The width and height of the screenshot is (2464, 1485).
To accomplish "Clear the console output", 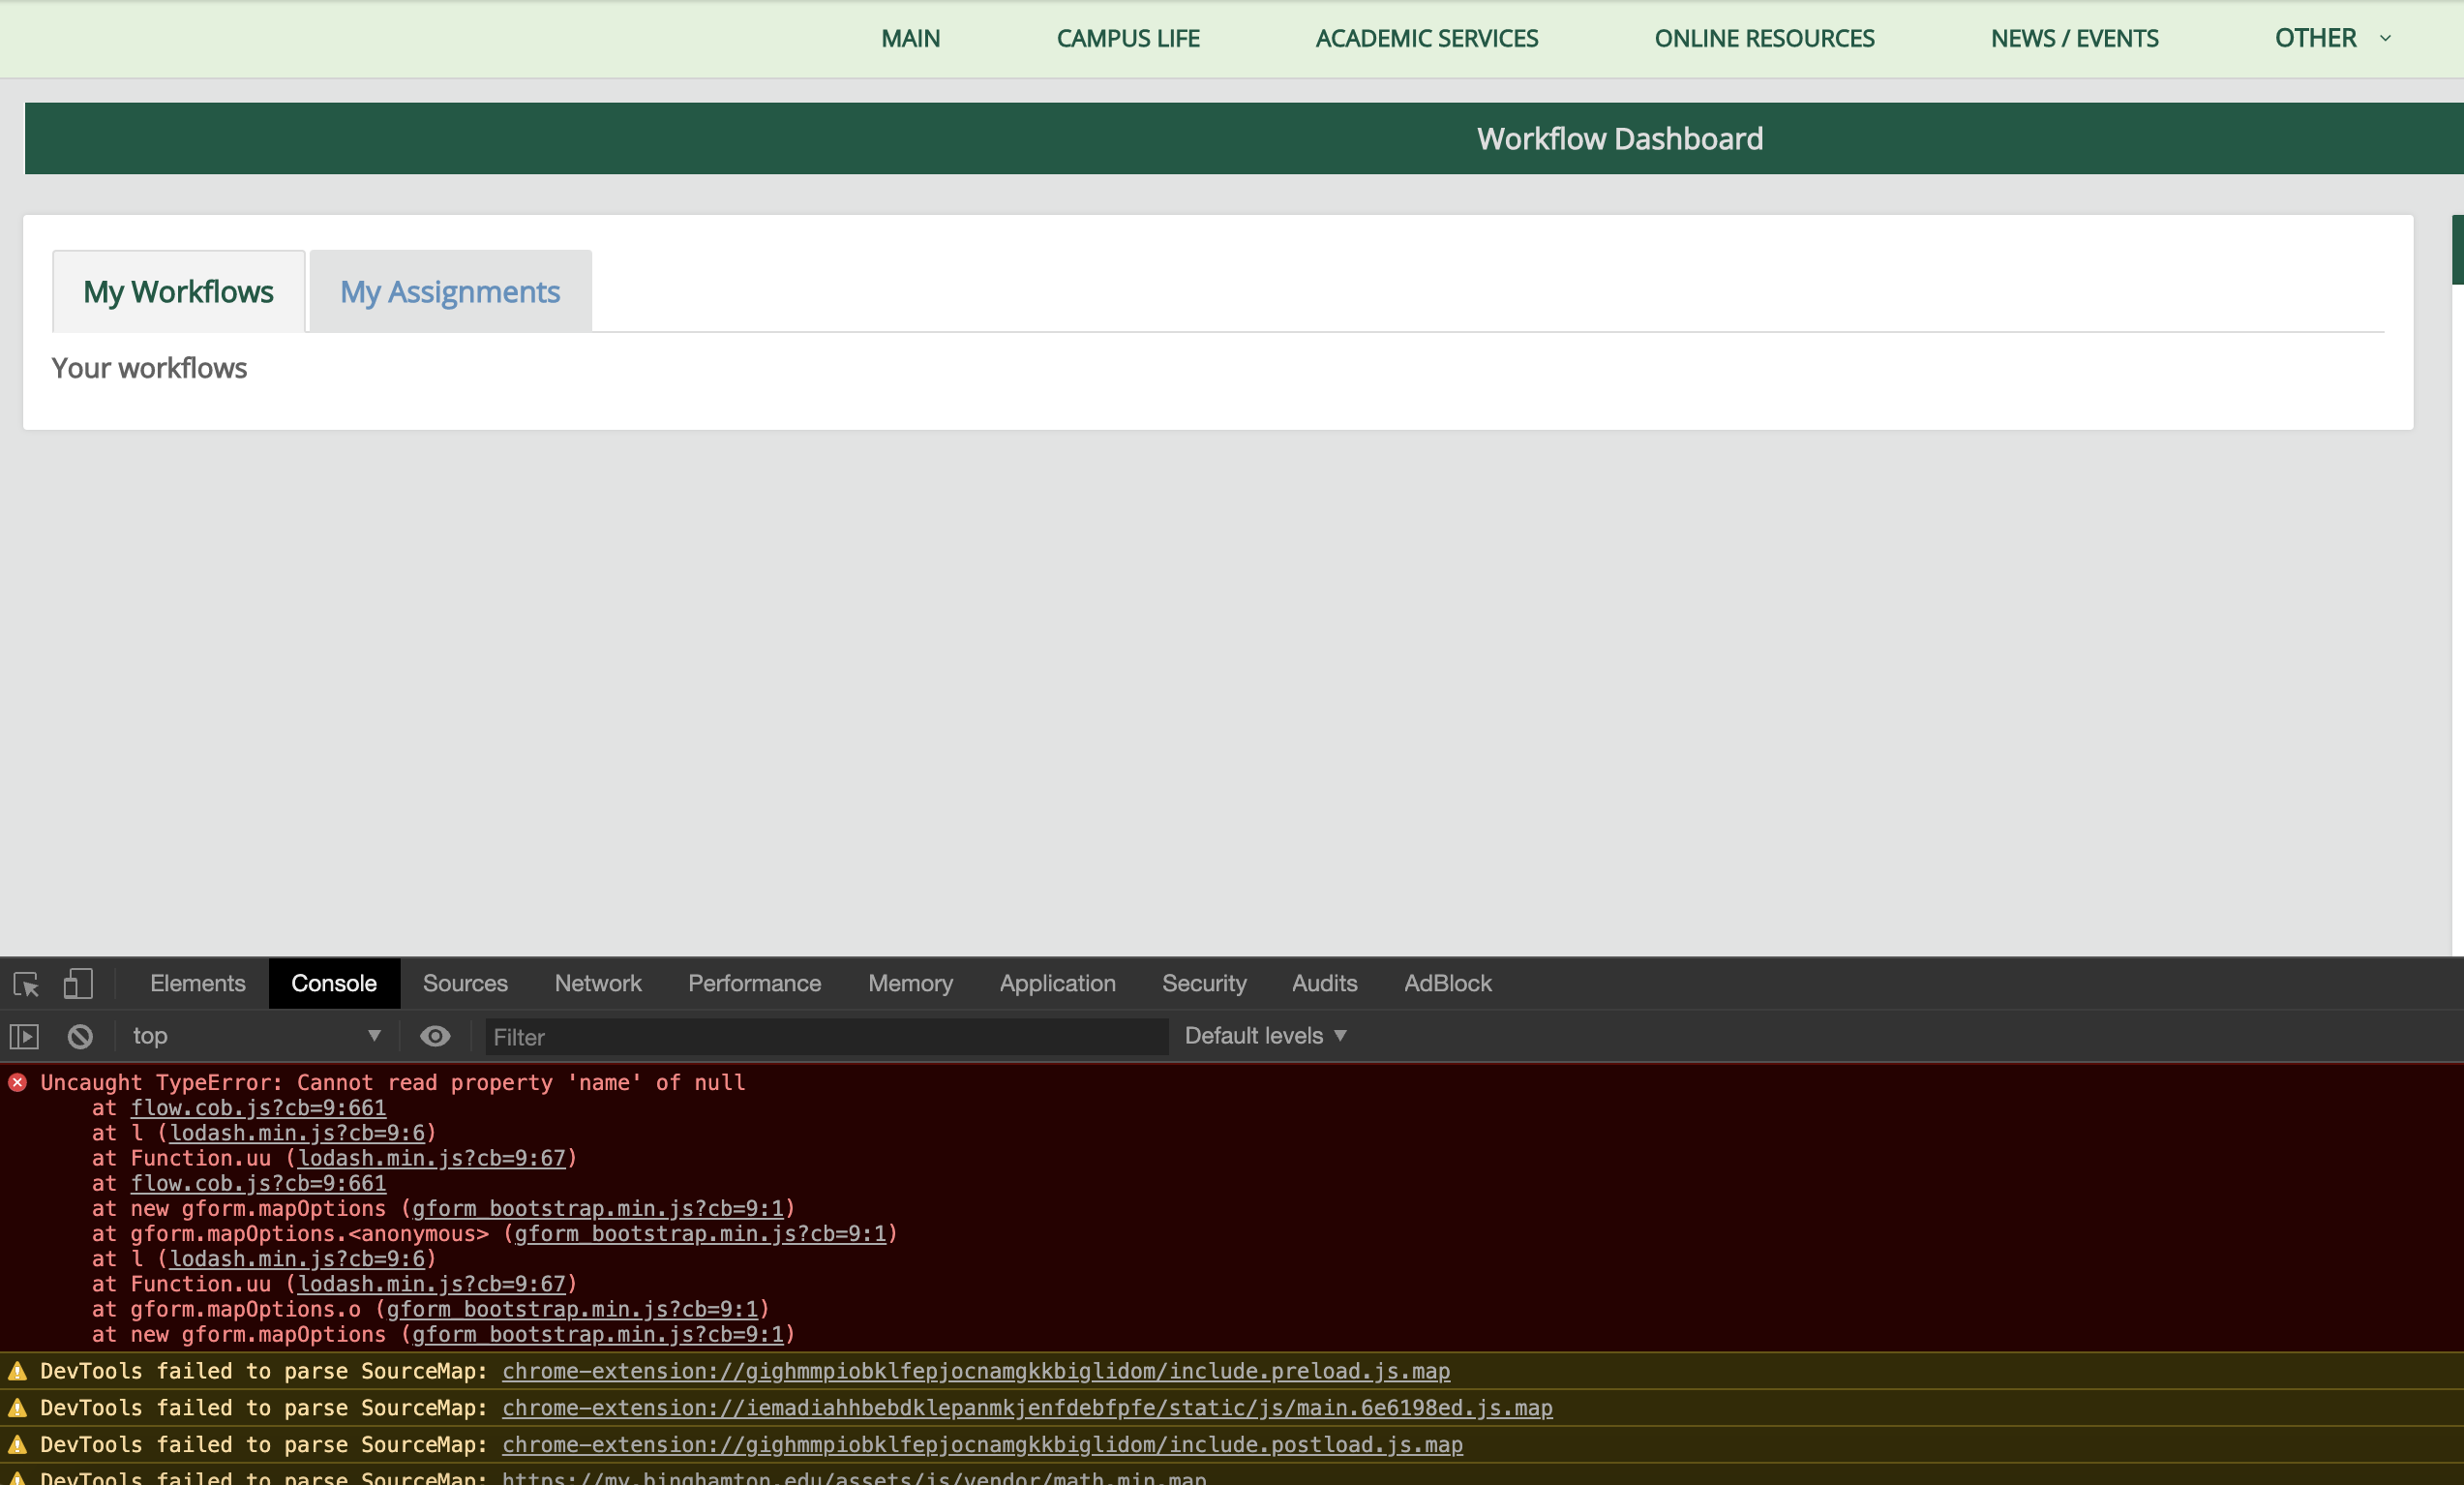I will click(80, 1036).
